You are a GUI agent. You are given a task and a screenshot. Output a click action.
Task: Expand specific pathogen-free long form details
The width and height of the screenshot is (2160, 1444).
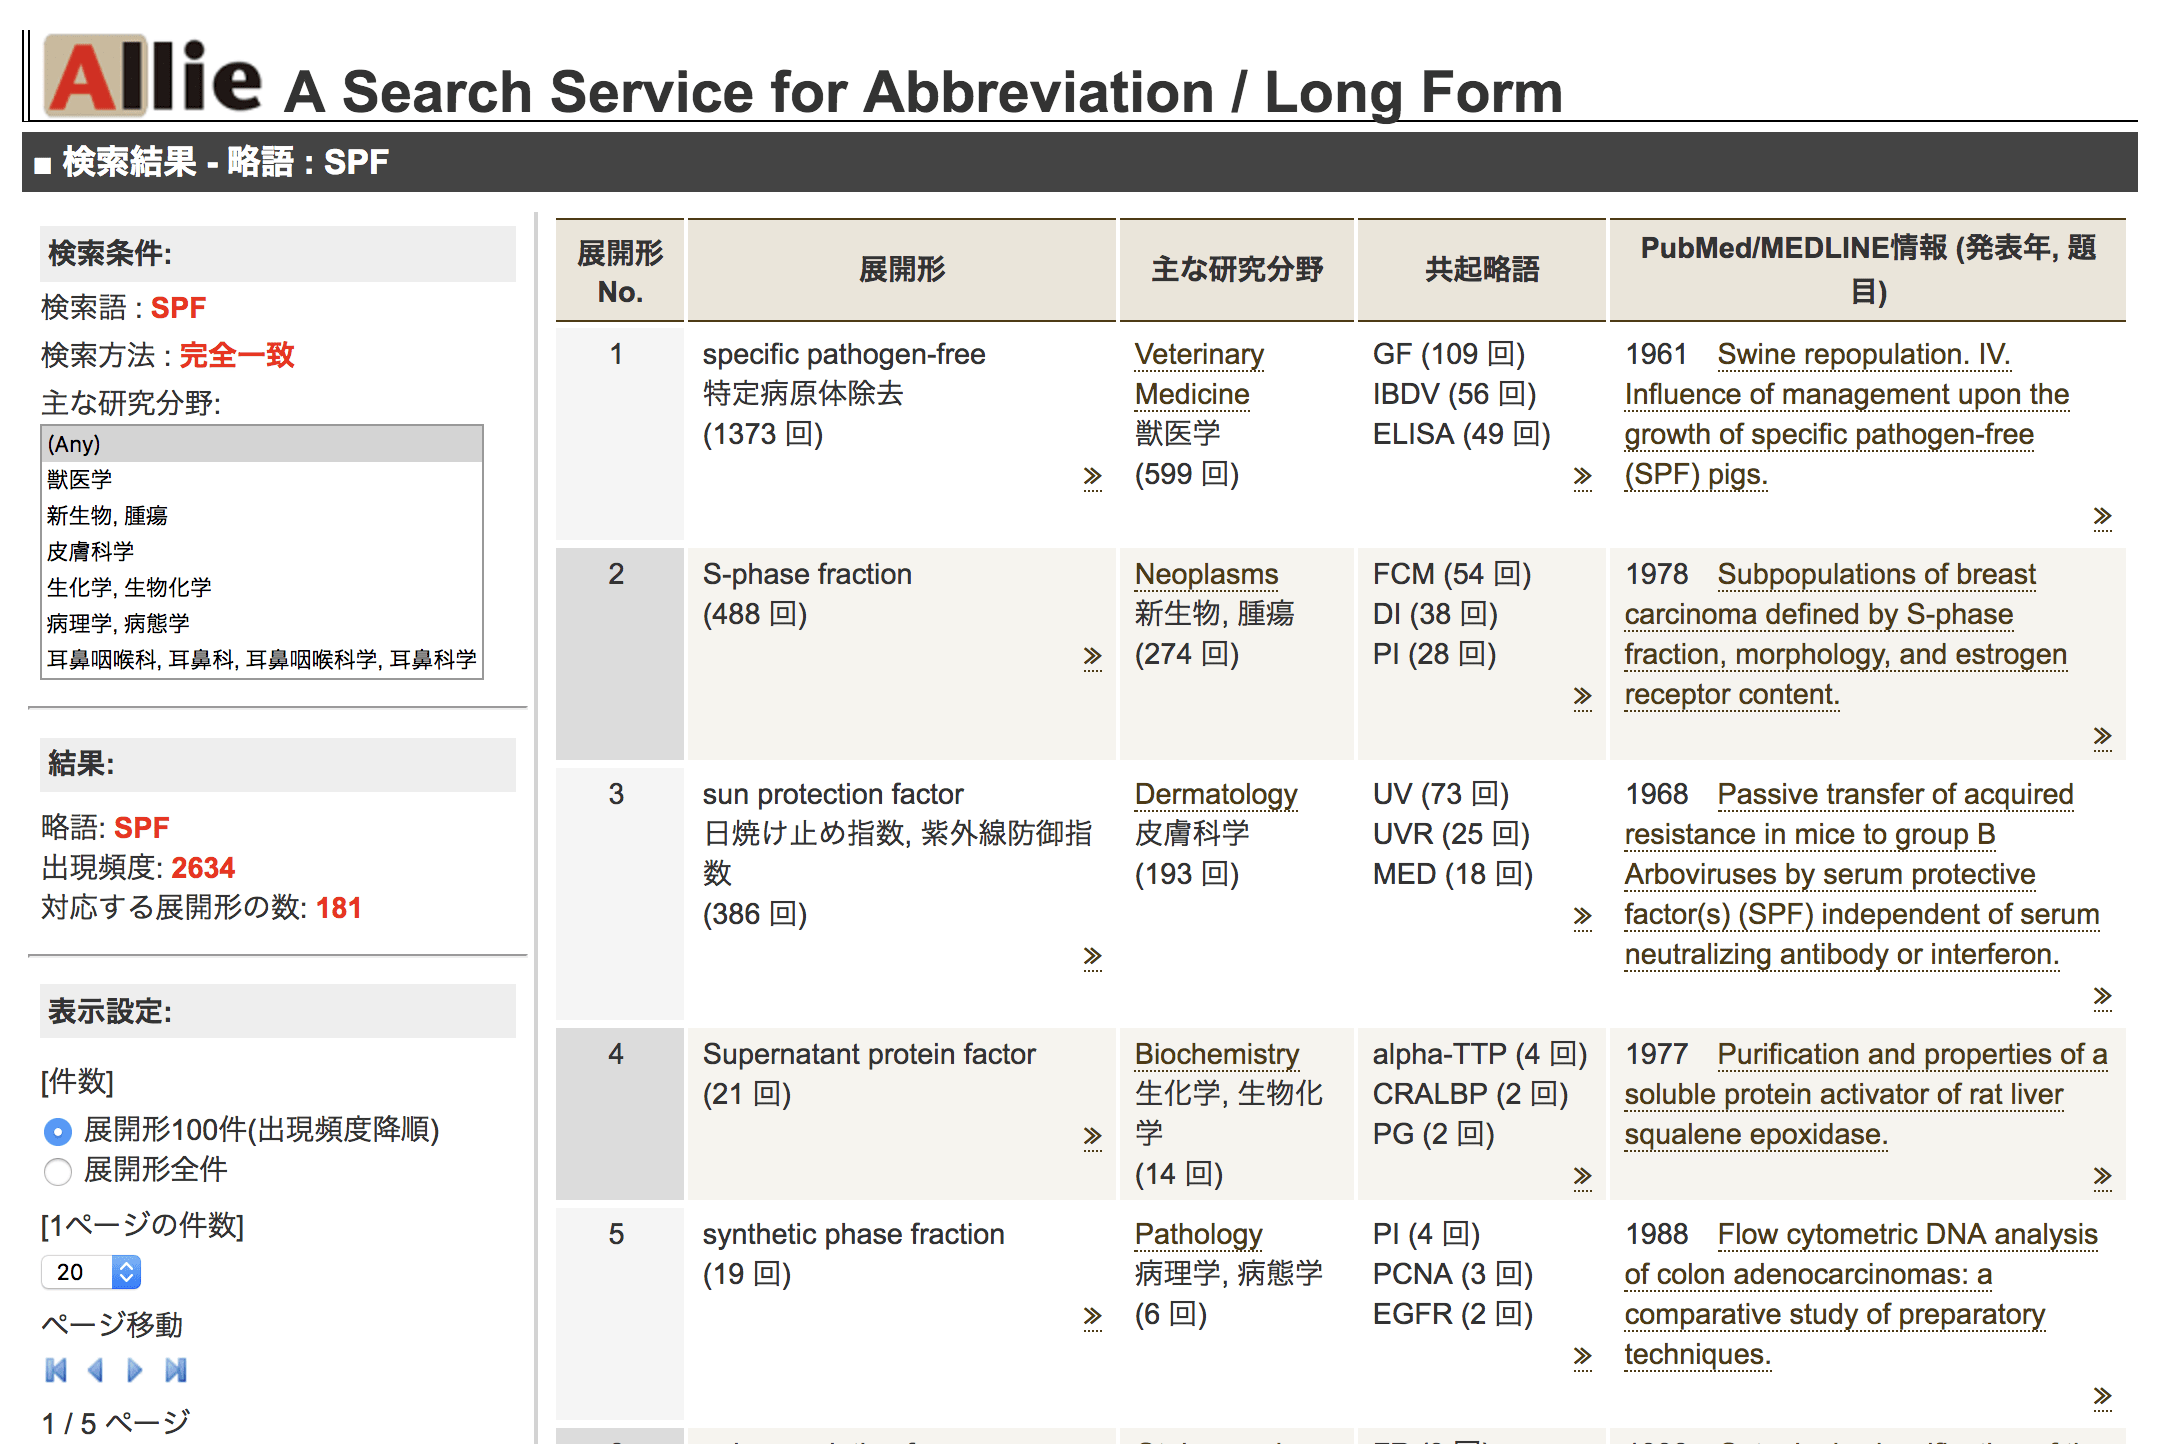point(1092,476)
